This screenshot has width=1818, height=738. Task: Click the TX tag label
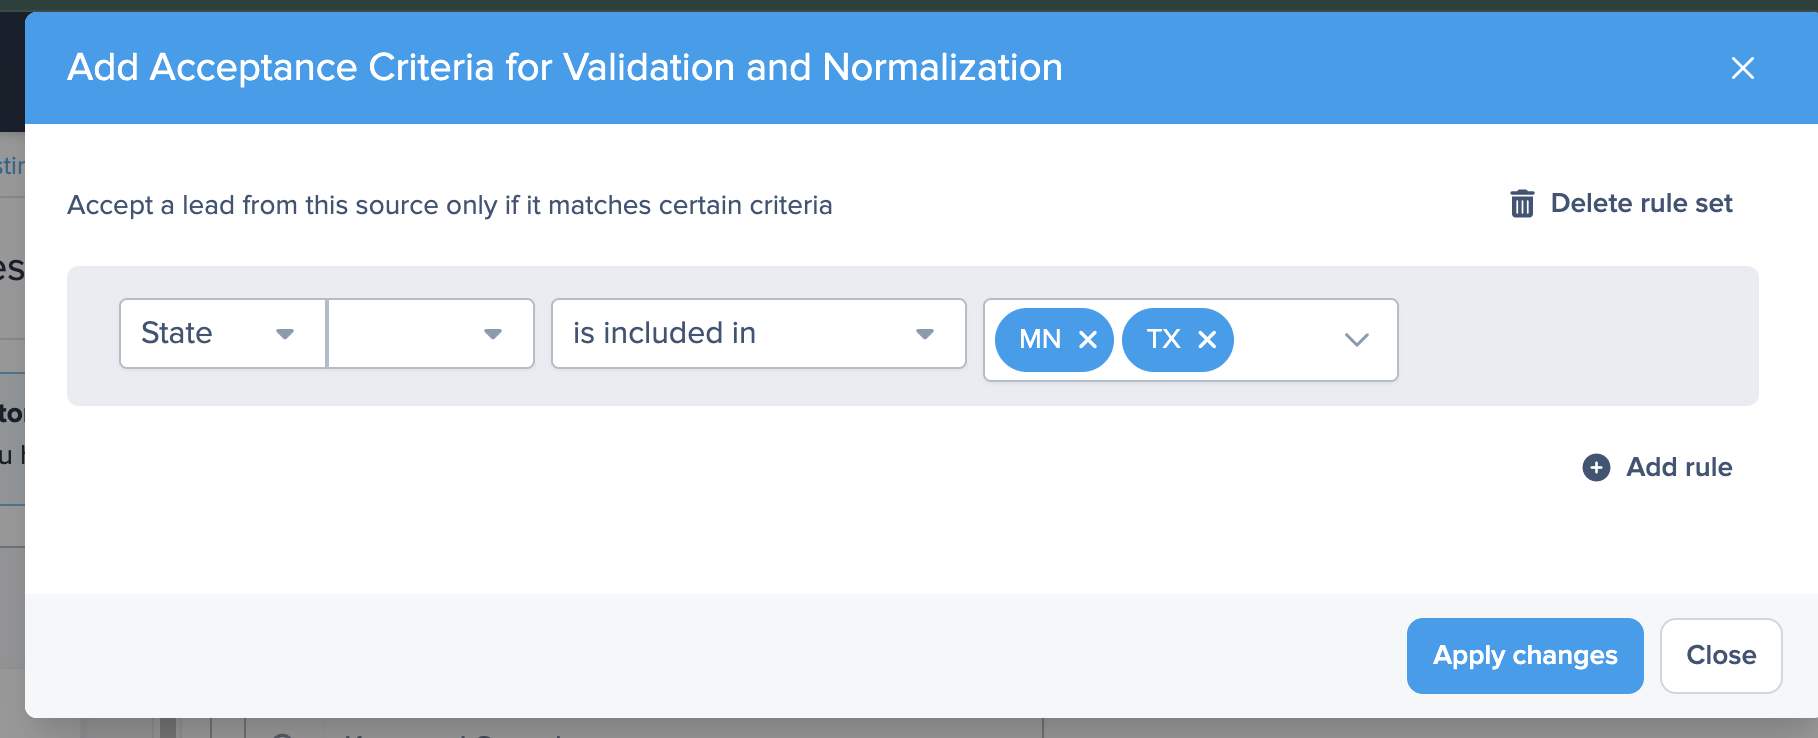coord(1163,340)
